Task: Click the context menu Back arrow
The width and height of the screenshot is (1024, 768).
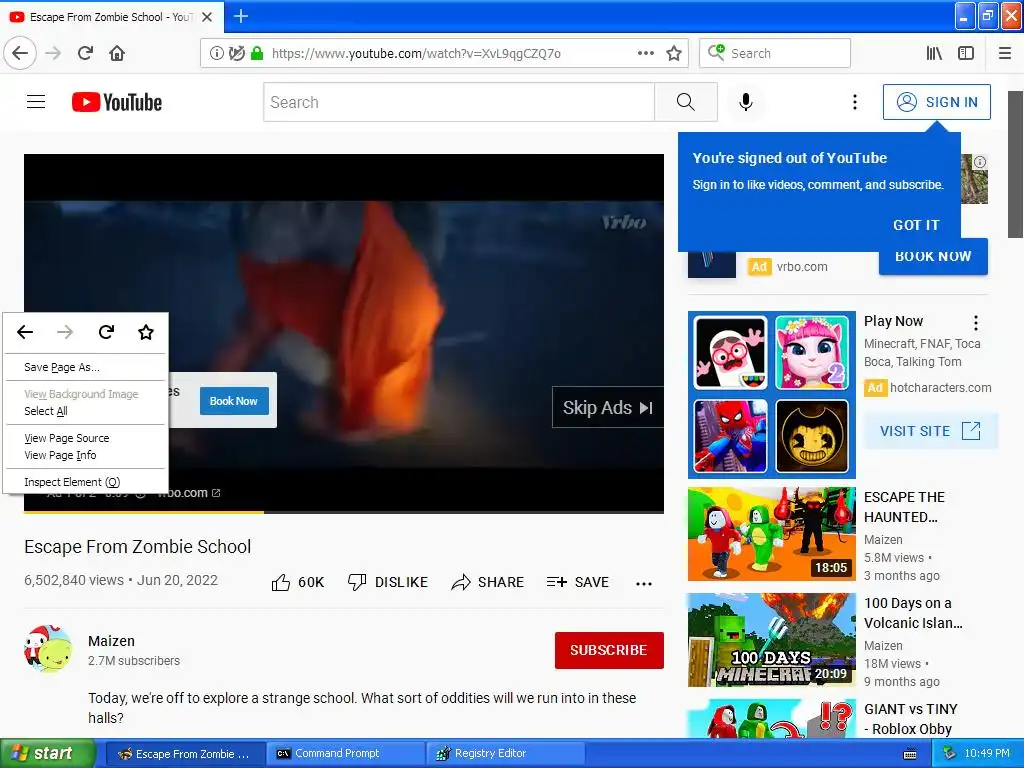Action: pos(25,332)
